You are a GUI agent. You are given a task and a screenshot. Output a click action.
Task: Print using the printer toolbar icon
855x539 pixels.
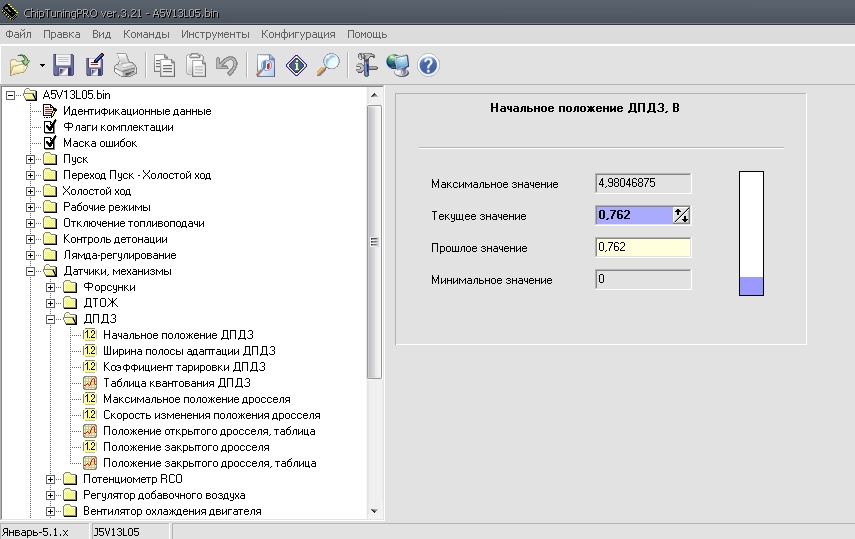125,66
